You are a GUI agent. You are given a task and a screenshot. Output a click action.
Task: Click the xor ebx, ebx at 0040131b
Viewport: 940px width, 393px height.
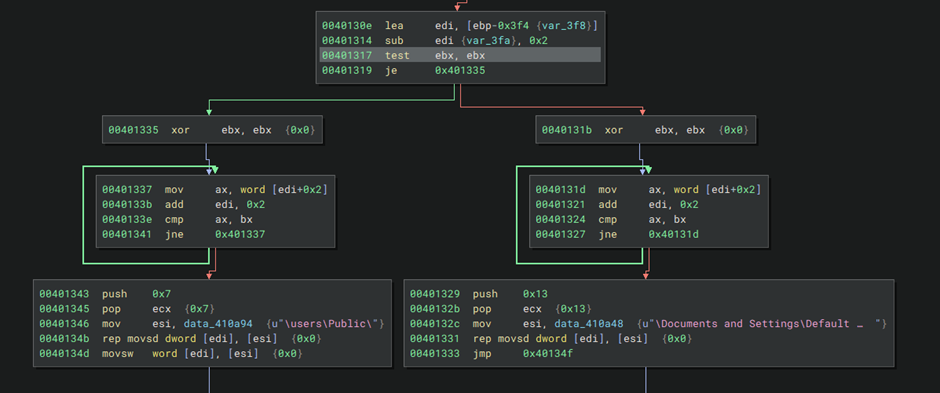click(x=646, y=129)
